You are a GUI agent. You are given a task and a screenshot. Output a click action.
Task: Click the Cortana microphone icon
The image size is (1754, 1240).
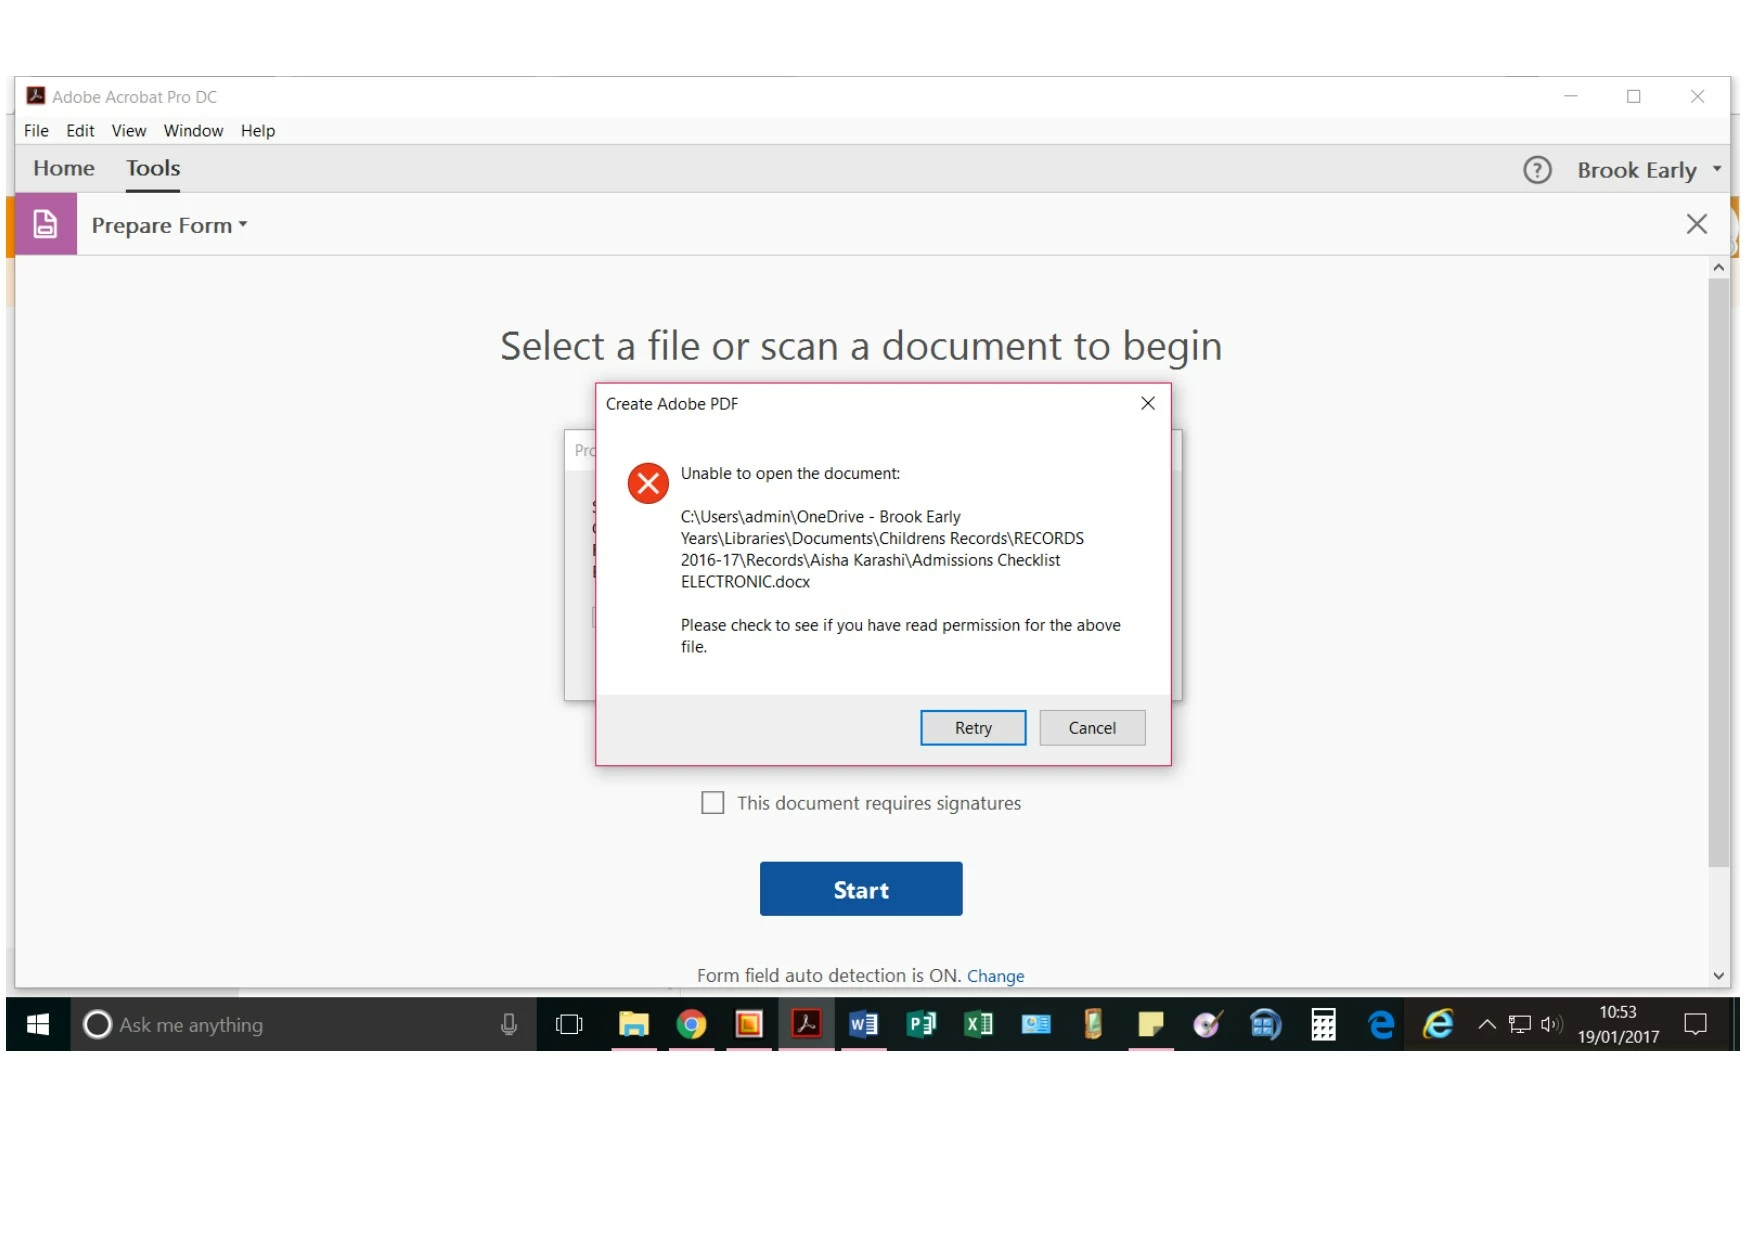click(x=509, y=1024)
